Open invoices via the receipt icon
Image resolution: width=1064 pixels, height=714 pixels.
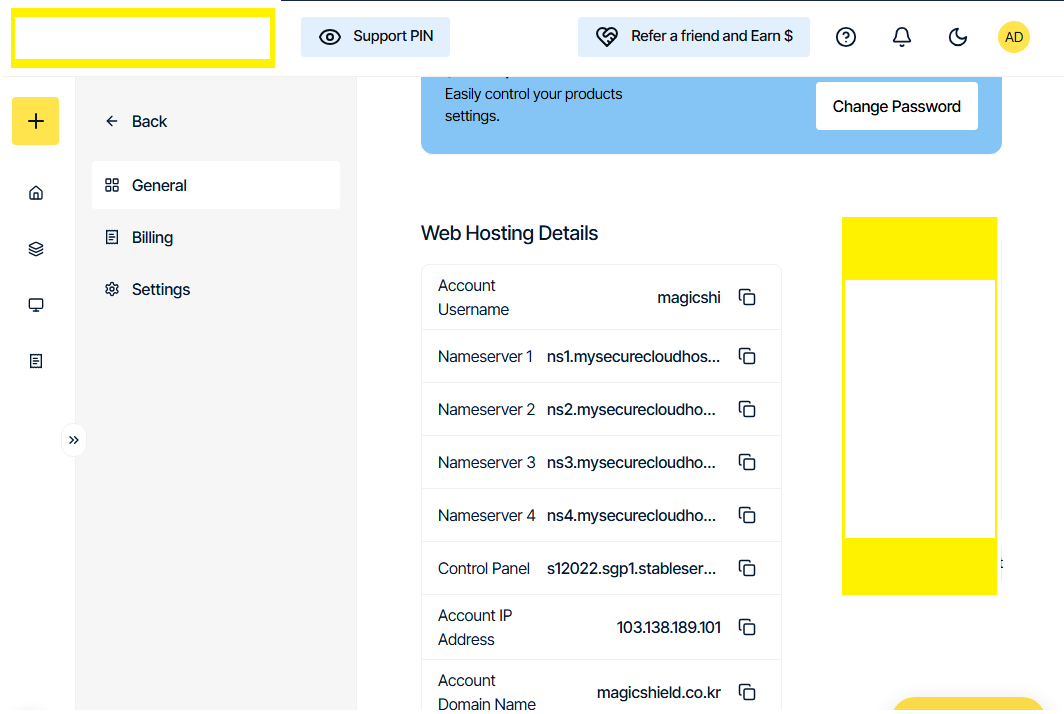35,360
